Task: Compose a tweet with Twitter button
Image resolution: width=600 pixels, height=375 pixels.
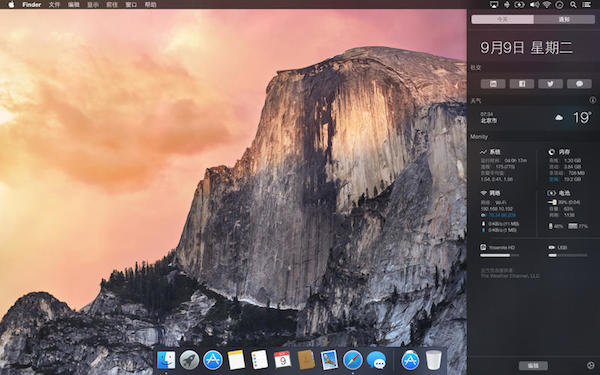Action: pos(550,84)
